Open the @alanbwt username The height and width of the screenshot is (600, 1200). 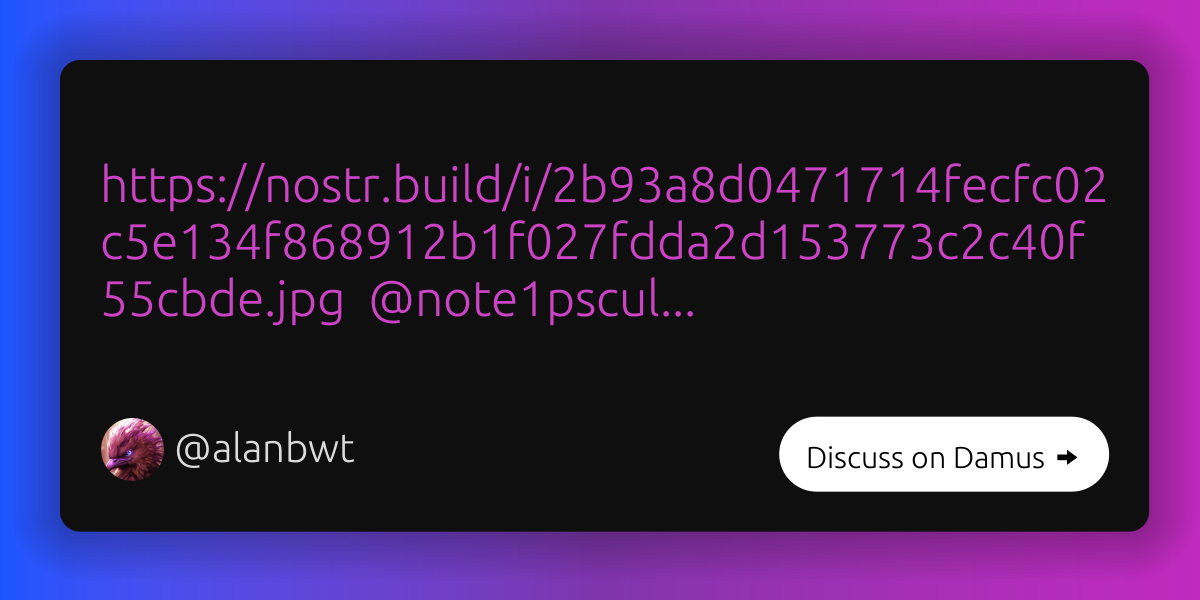click(x=265, y=451)
